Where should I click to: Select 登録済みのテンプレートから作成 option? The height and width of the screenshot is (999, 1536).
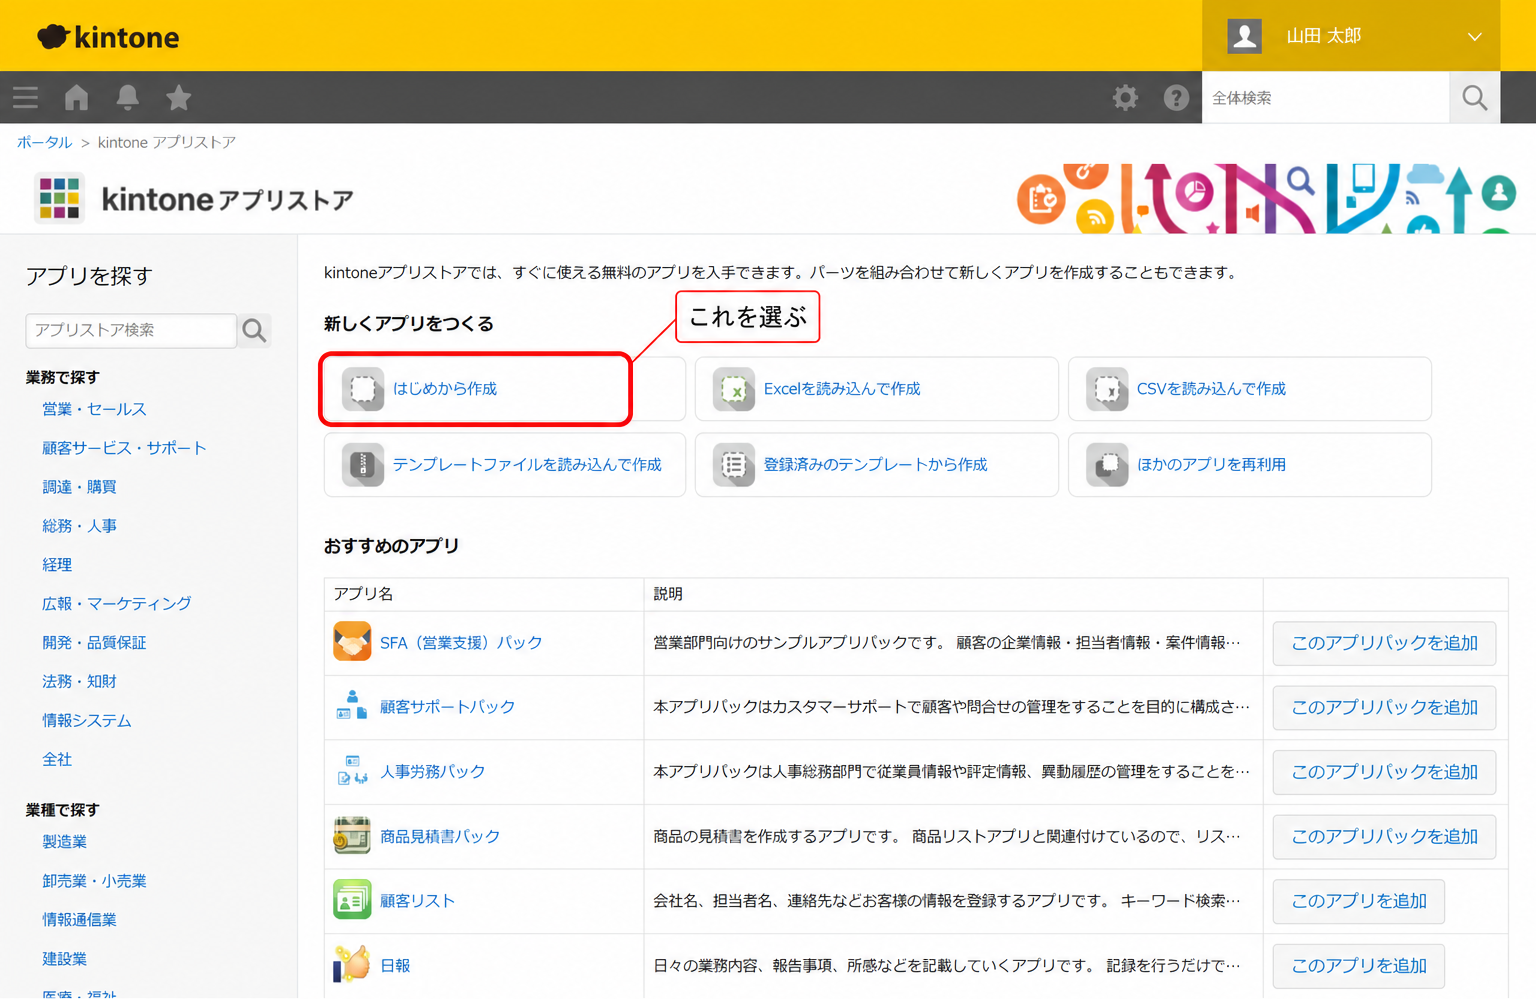[x=876, y=465]
